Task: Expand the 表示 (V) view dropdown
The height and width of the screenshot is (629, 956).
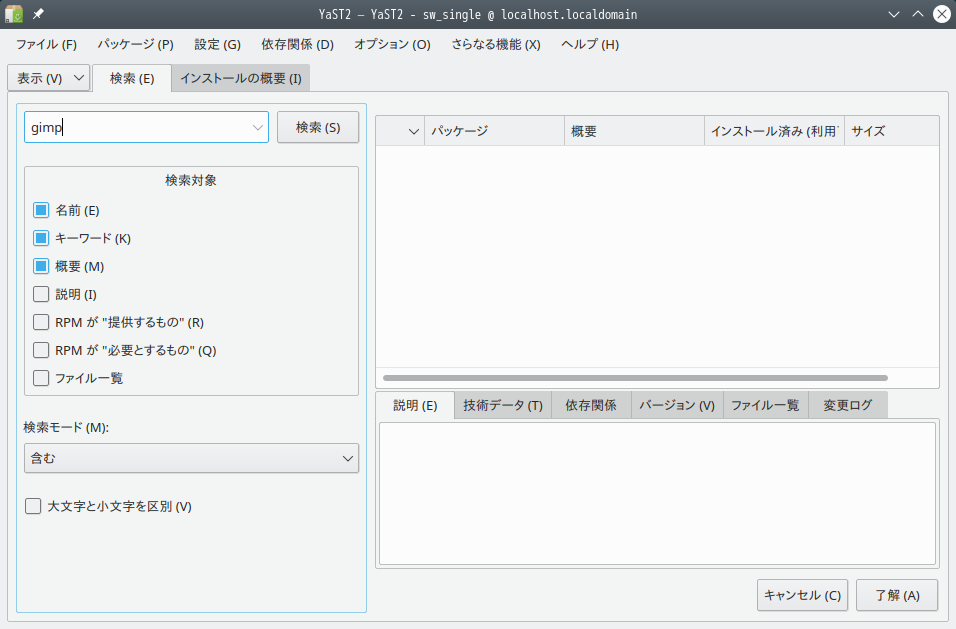Action: [49, 78]
